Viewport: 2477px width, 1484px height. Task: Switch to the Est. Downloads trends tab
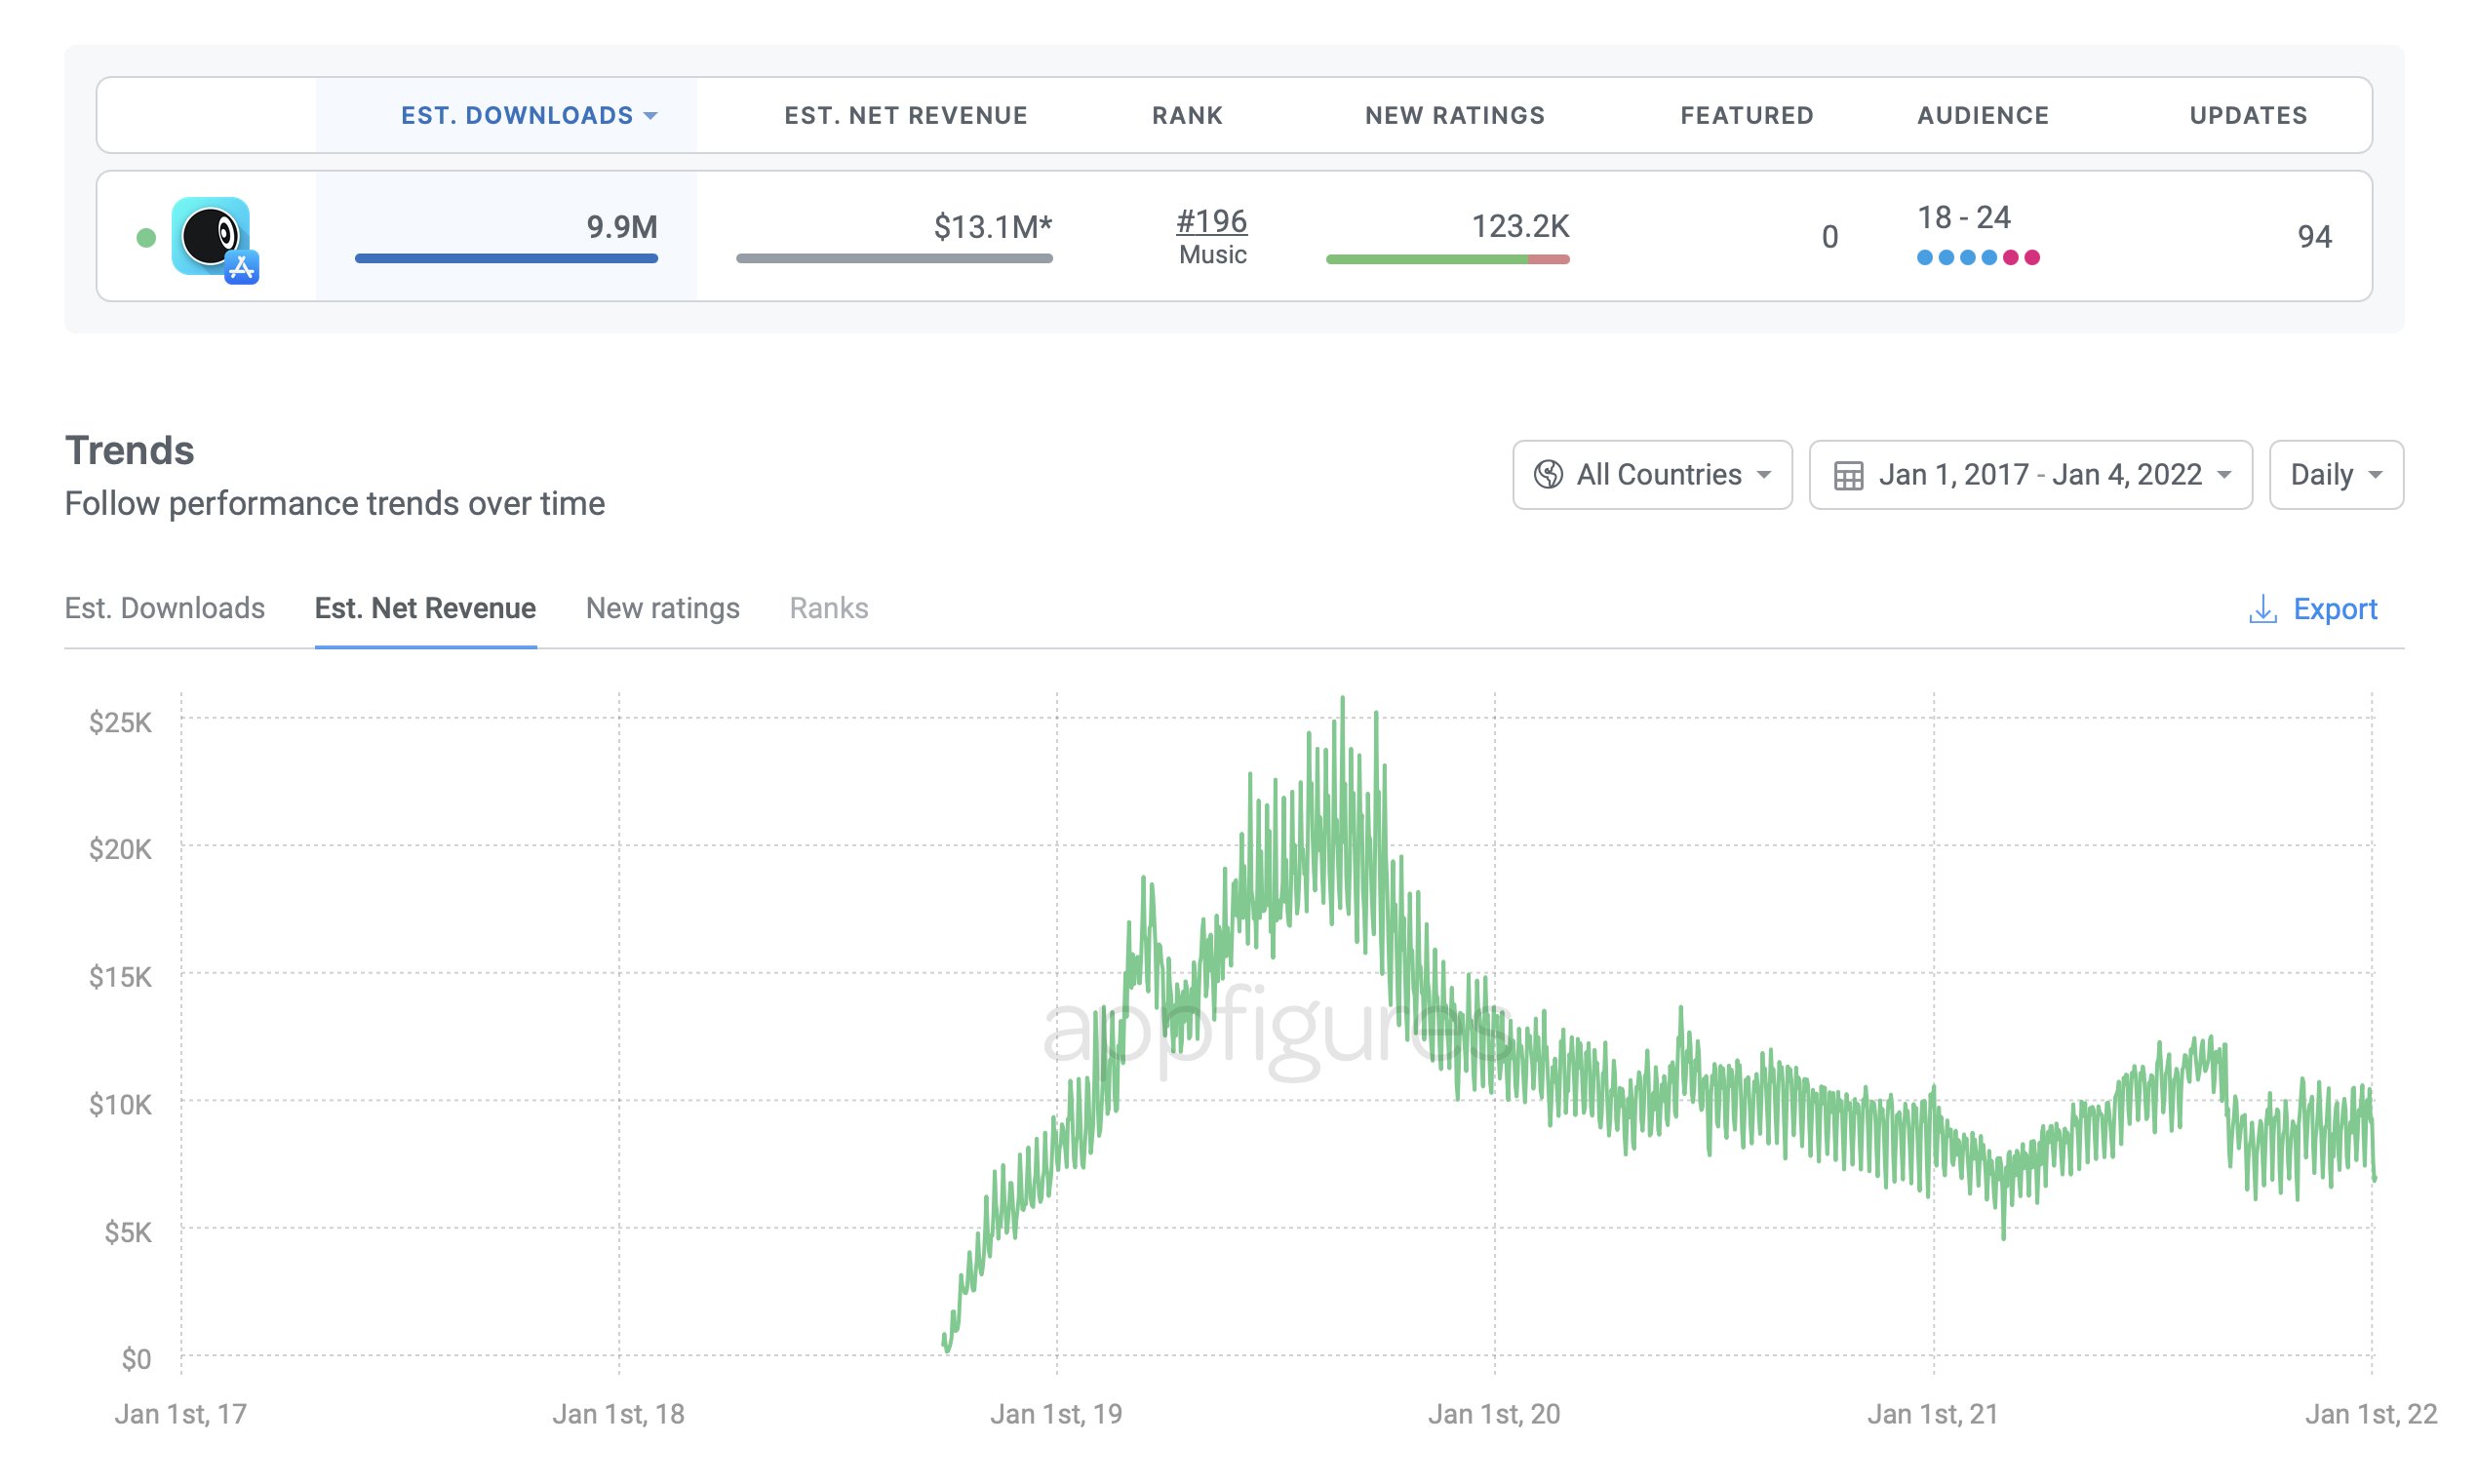pos(165,608)
